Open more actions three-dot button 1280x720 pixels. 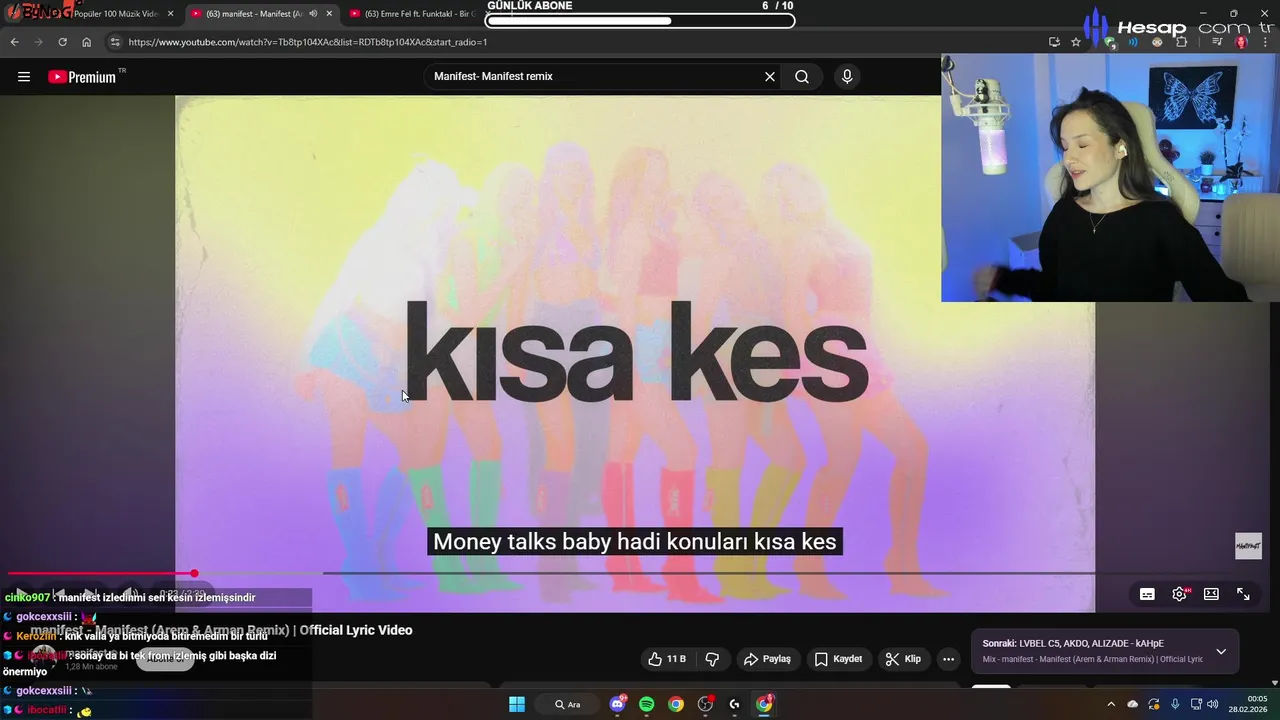[x=948, y=659]
